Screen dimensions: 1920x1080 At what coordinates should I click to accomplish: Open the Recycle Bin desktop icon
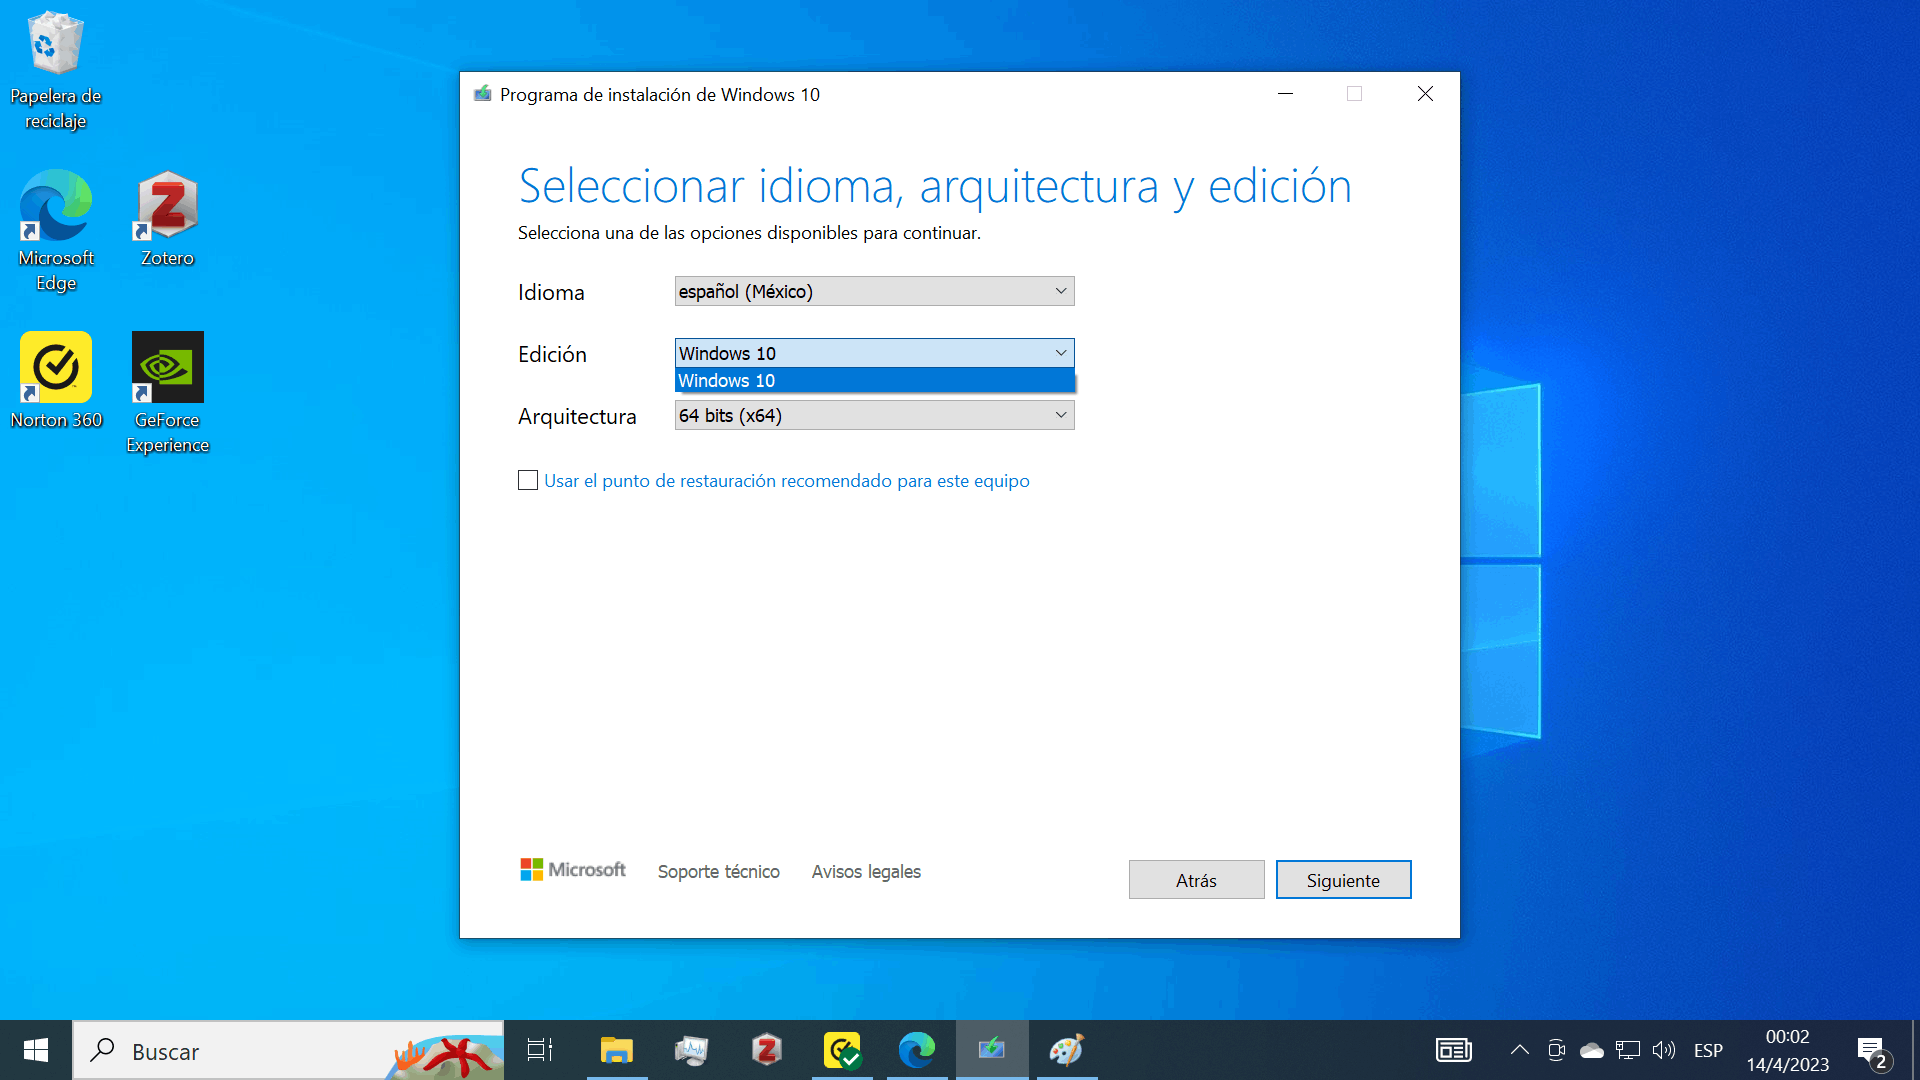click(56, 70)
